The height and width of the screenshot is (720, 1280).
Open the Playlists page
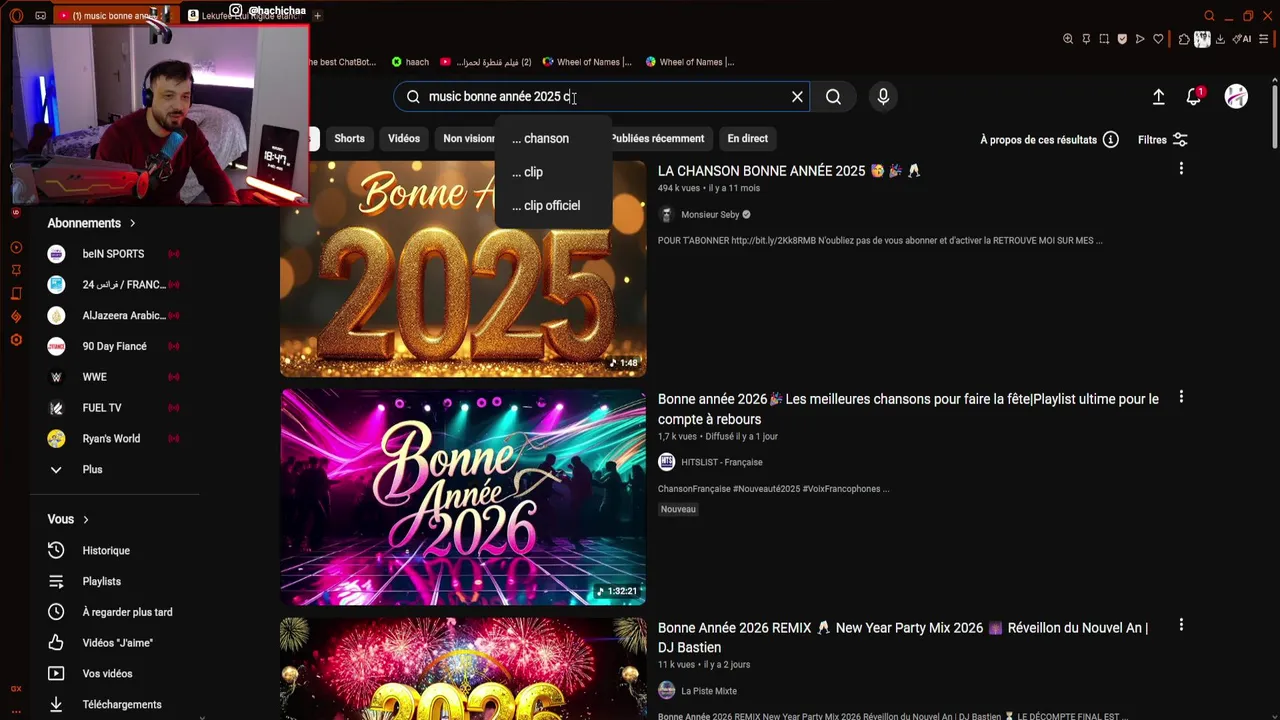pos(101,581)
